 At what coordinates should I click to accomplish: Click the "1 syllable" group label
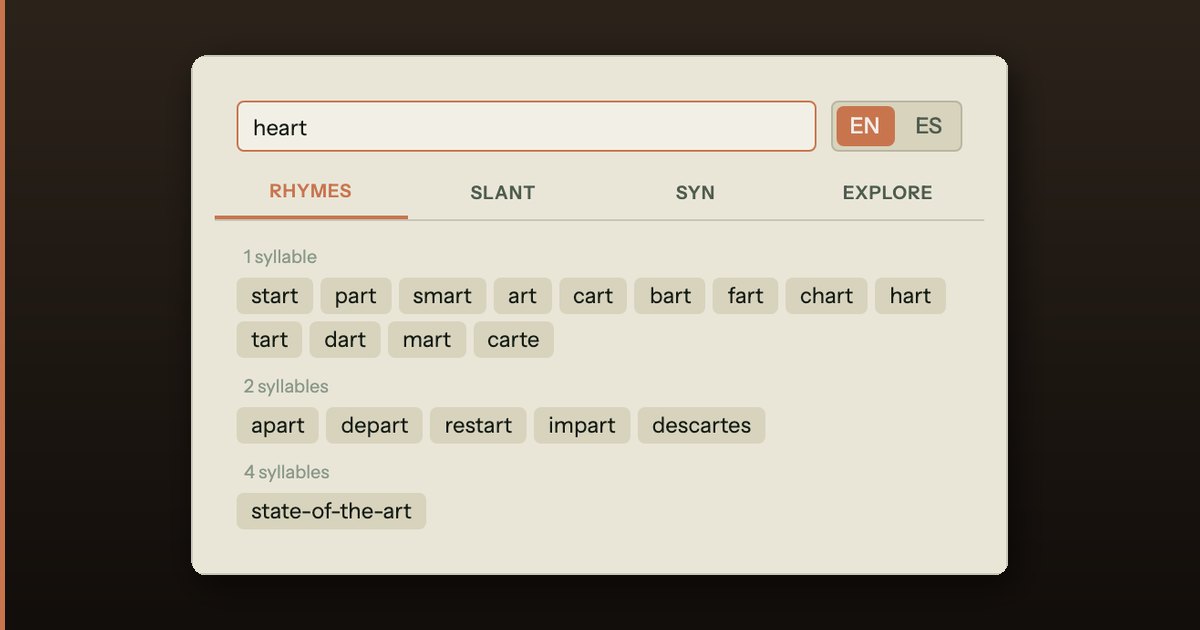click(x=280, y=257)
